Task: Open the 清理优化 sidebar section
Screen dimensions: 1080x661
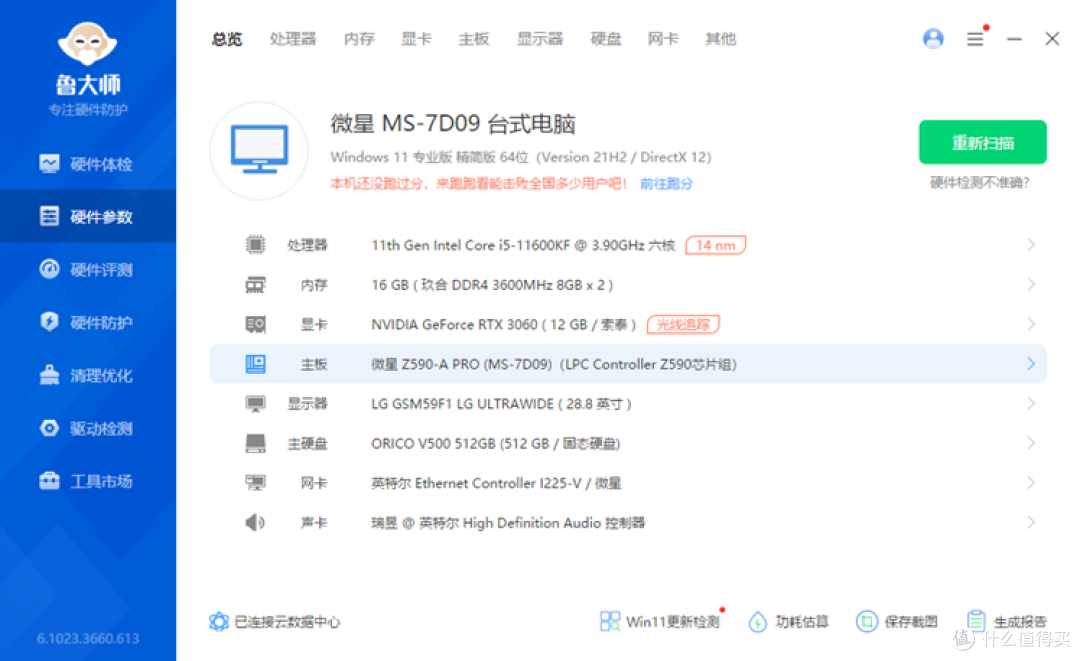Action: coord(87,375)
